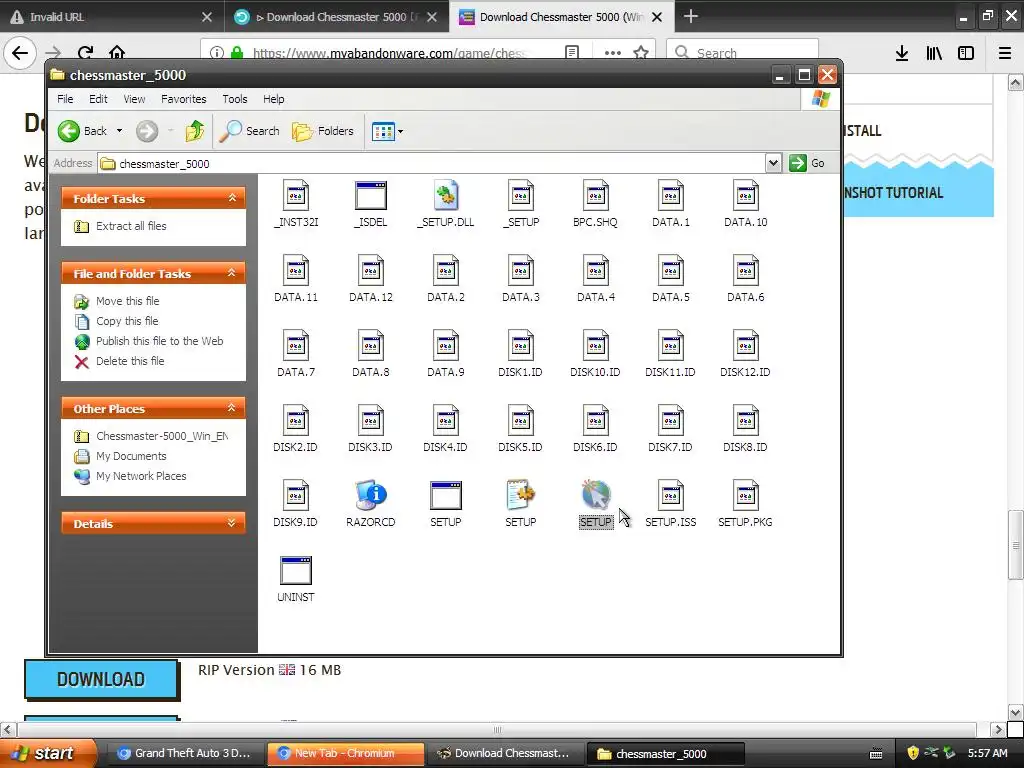Click Copy this file link

coord(127,321)
